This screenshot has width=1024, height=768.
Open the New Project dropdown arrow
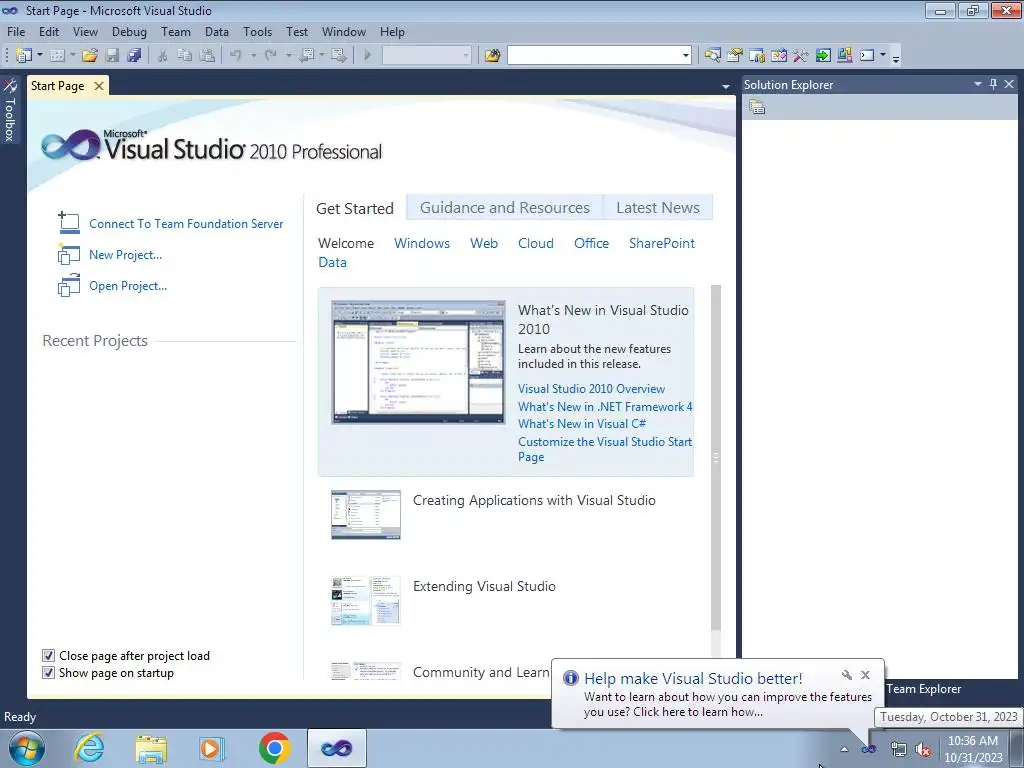click(x=39, y=56)
